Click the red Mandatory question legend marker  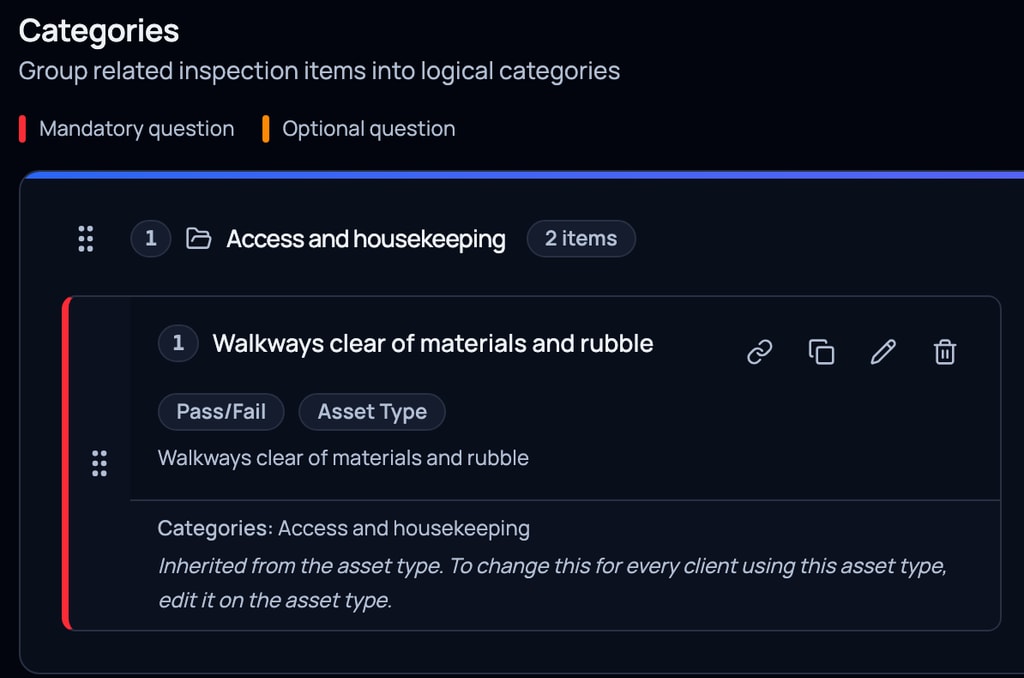click(x=22, y=129)
